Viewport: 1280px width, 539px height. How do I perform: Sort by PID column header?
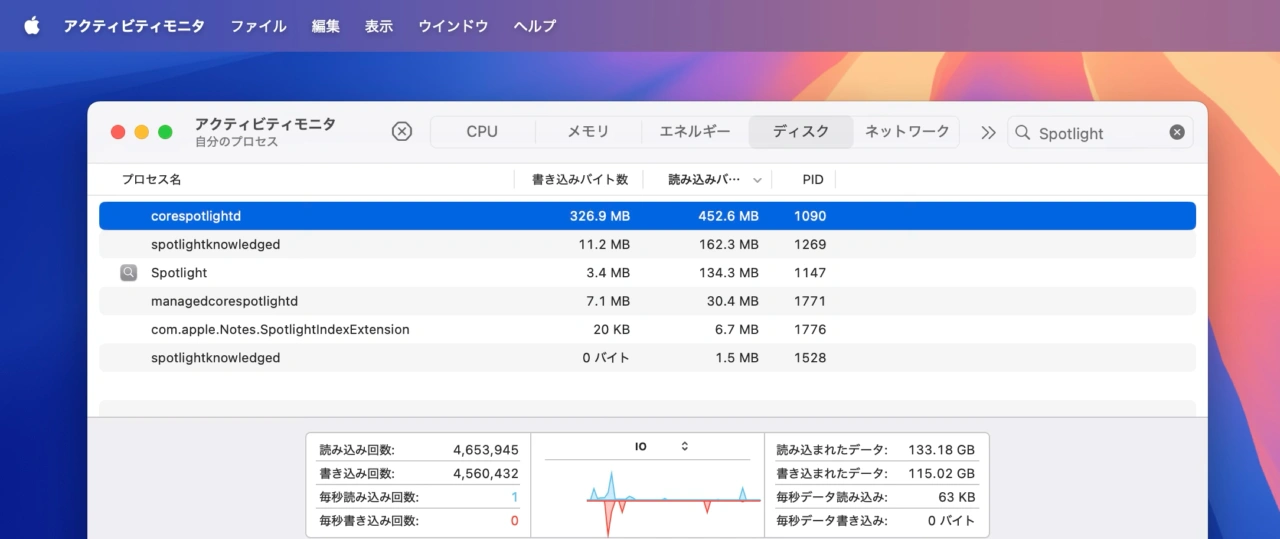tap(813, 180)
